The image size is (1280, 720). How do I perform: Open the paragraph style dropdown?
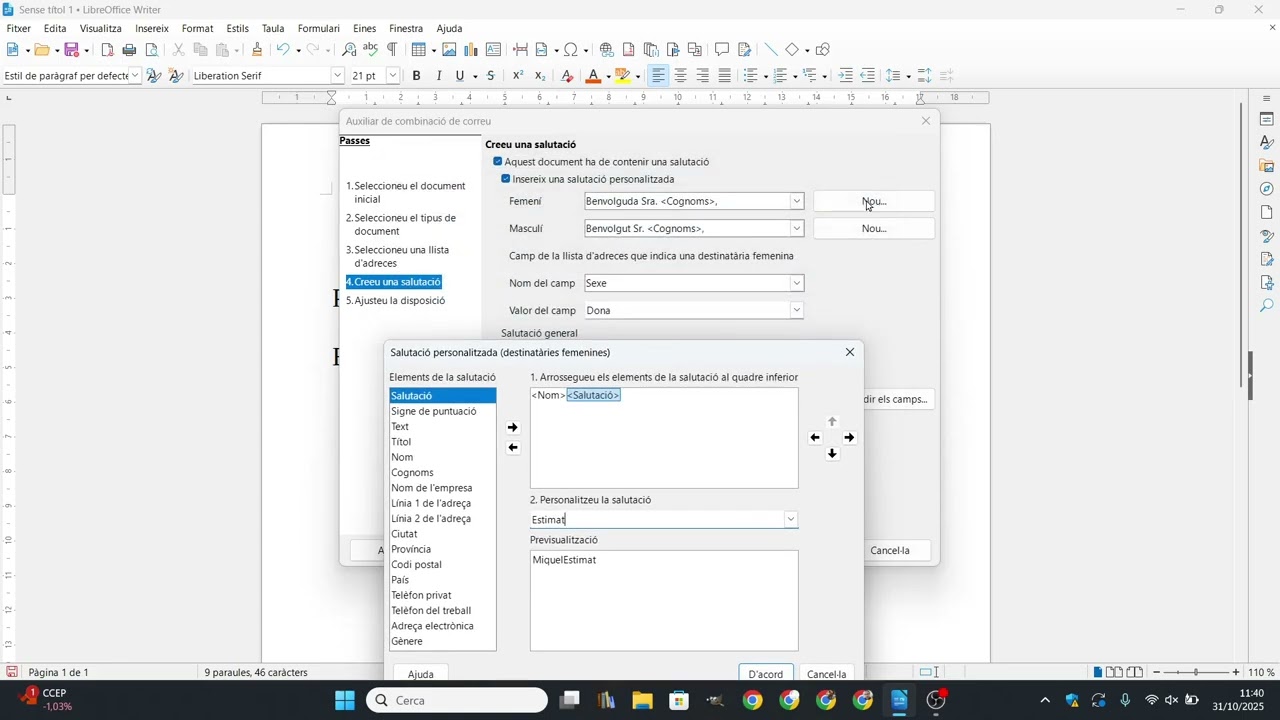(x=136, y=76)
